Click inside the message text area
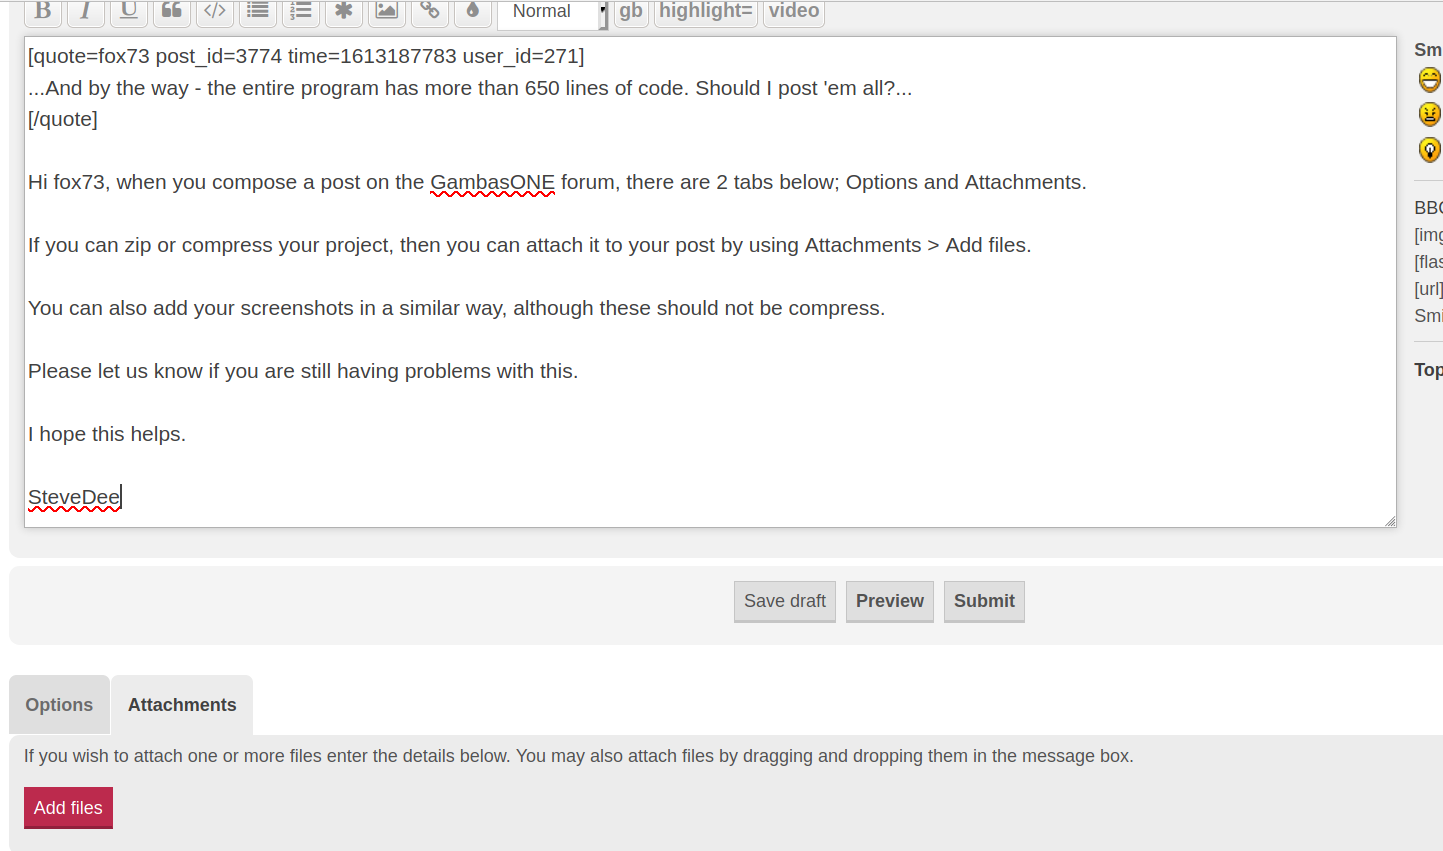The image size is (1443, 851). pos(700,400)
